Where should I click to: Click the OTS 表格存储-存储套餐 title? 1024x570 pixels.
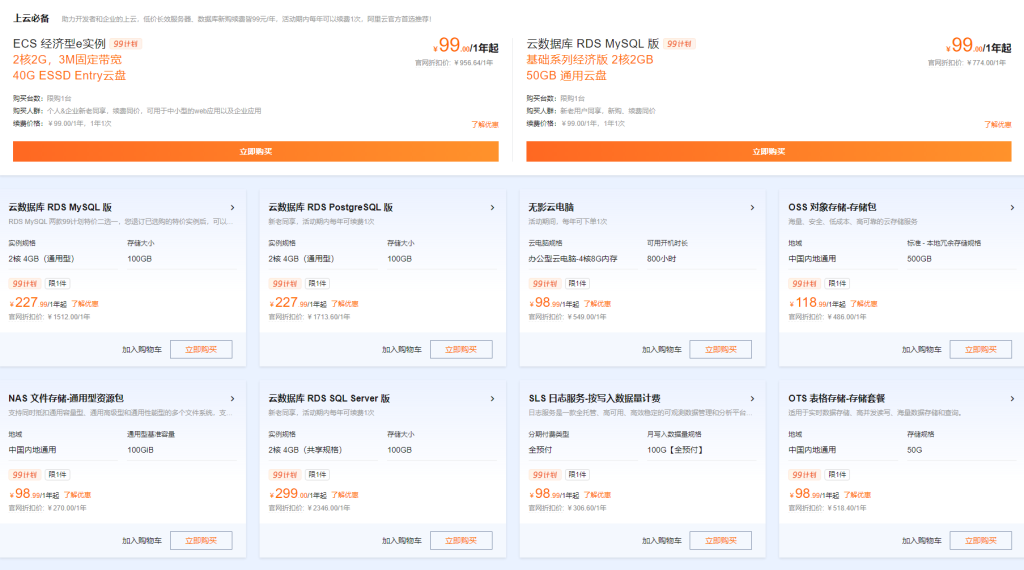tap(837, 399)
